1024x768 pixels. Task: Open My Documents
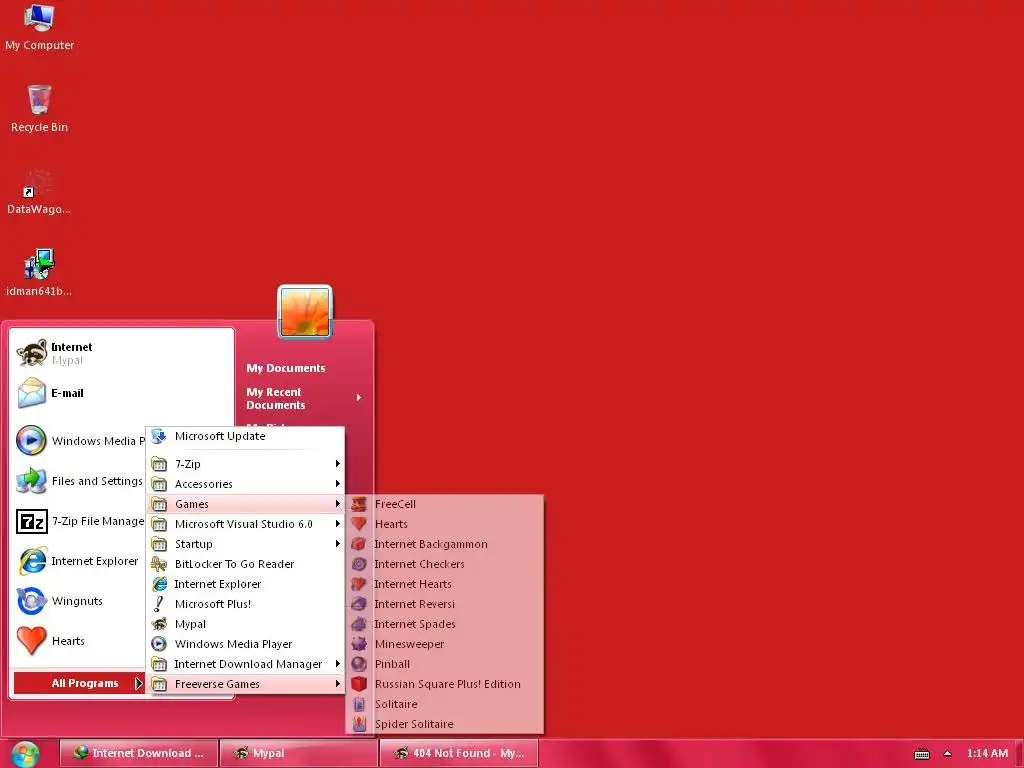click(285, 368)
